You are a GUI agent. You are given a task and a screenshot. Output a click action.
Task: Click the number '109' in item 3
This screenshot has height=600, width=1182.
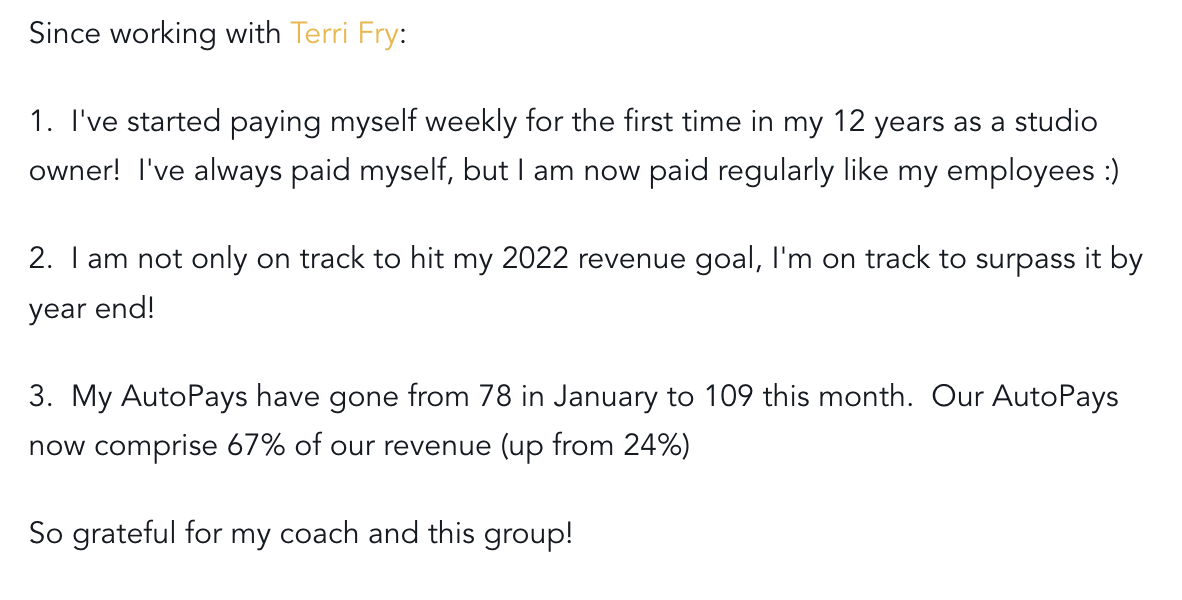click(x=728, y=396)
